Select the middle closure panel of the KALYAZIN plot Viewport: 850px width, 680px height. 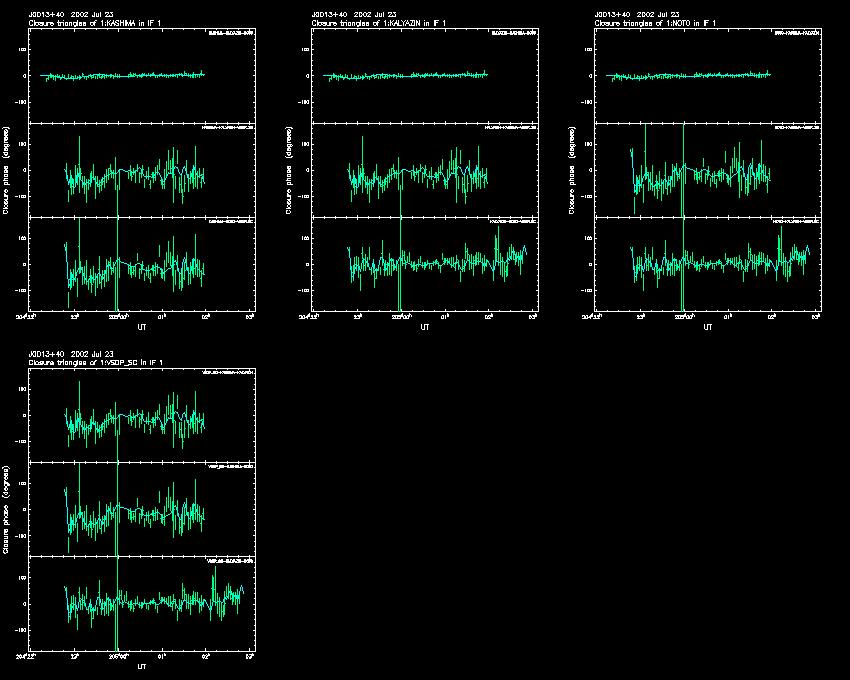[x=424, y=170]
